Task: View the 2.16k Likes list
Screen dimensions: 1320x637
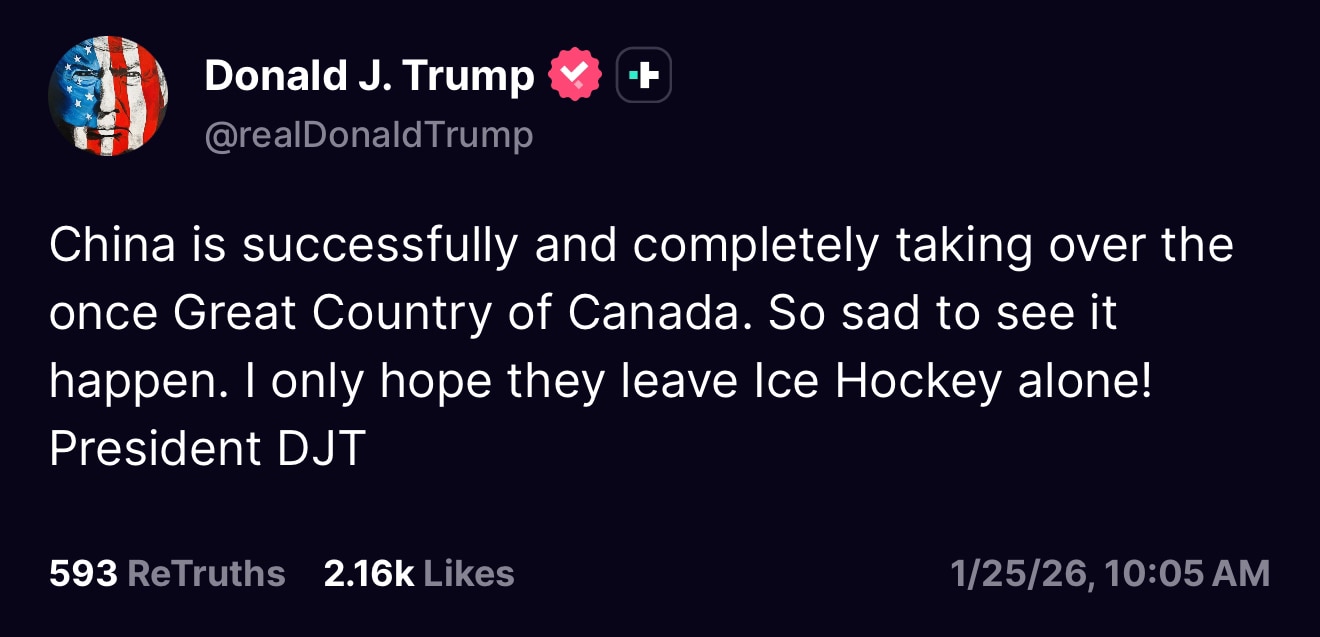Action: pyautogui.click(x=419, y=574)
